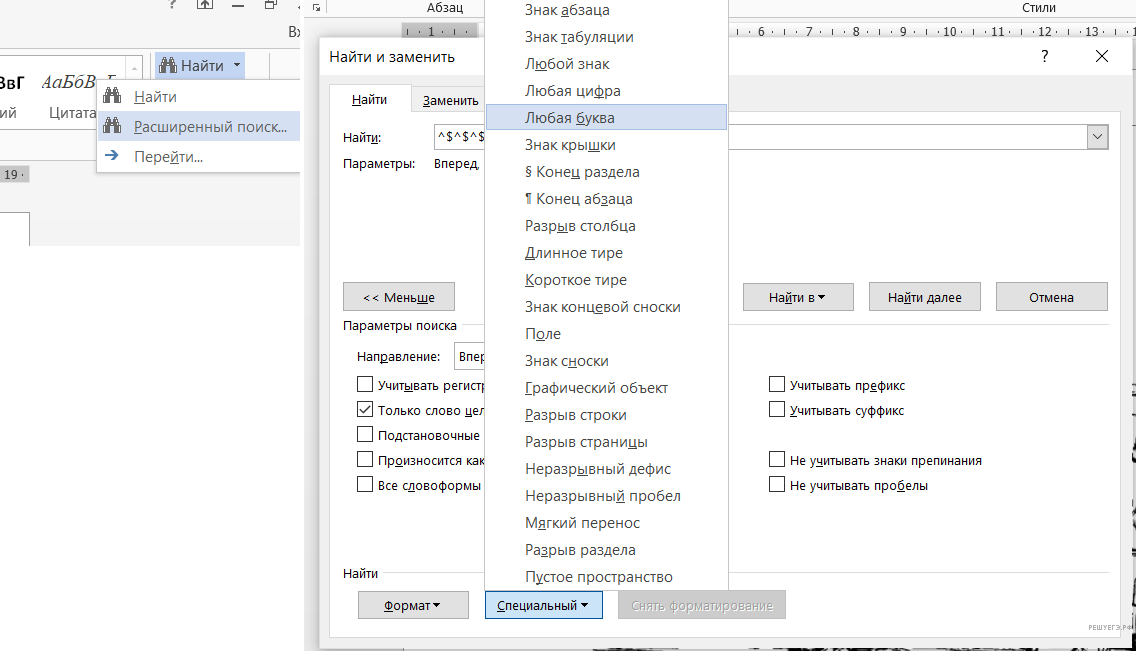Screen dimensions: 1136x654
Task: Switch to the Заменить tab
Action: click(x=450, y=100)
